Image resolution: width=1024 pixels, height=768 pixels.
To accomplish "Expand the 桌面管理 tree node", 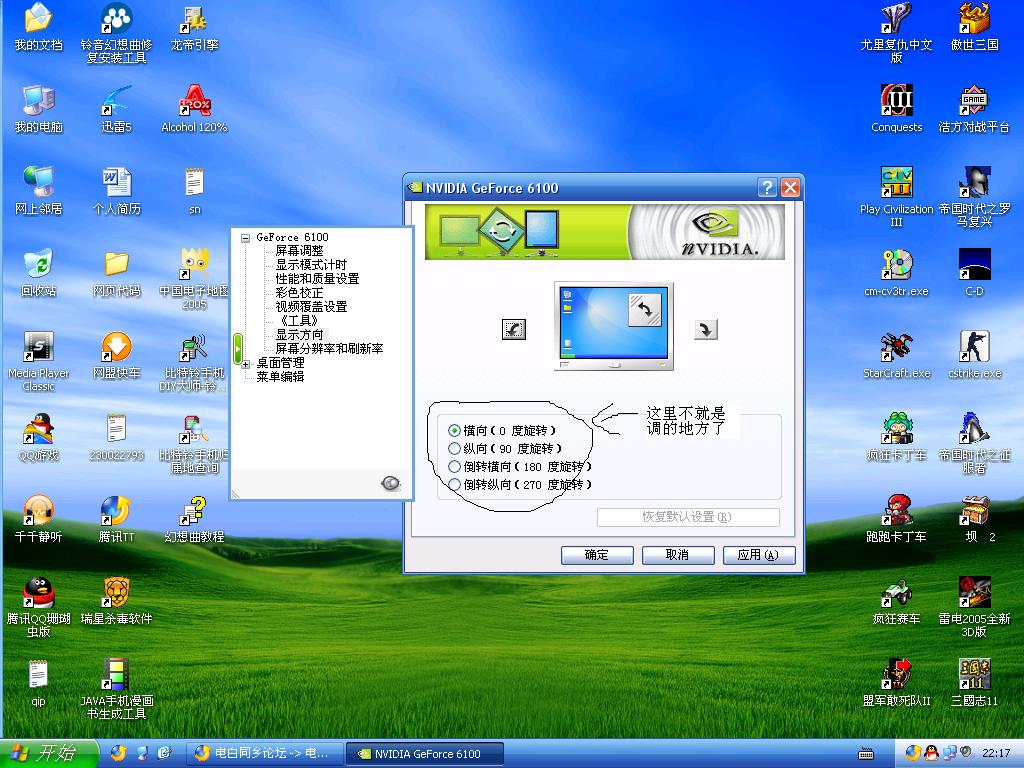I will click(246, 363).
